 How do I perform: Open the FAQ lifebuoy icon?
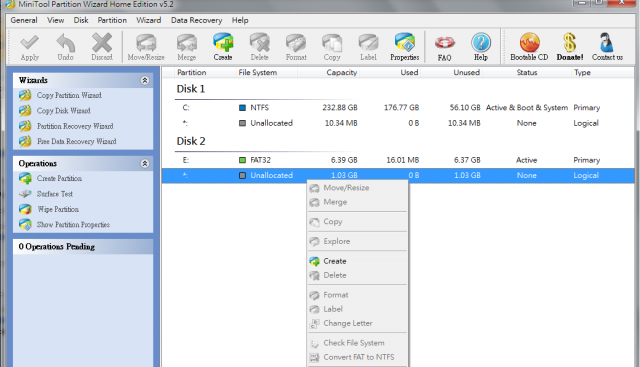coord(444,48)
